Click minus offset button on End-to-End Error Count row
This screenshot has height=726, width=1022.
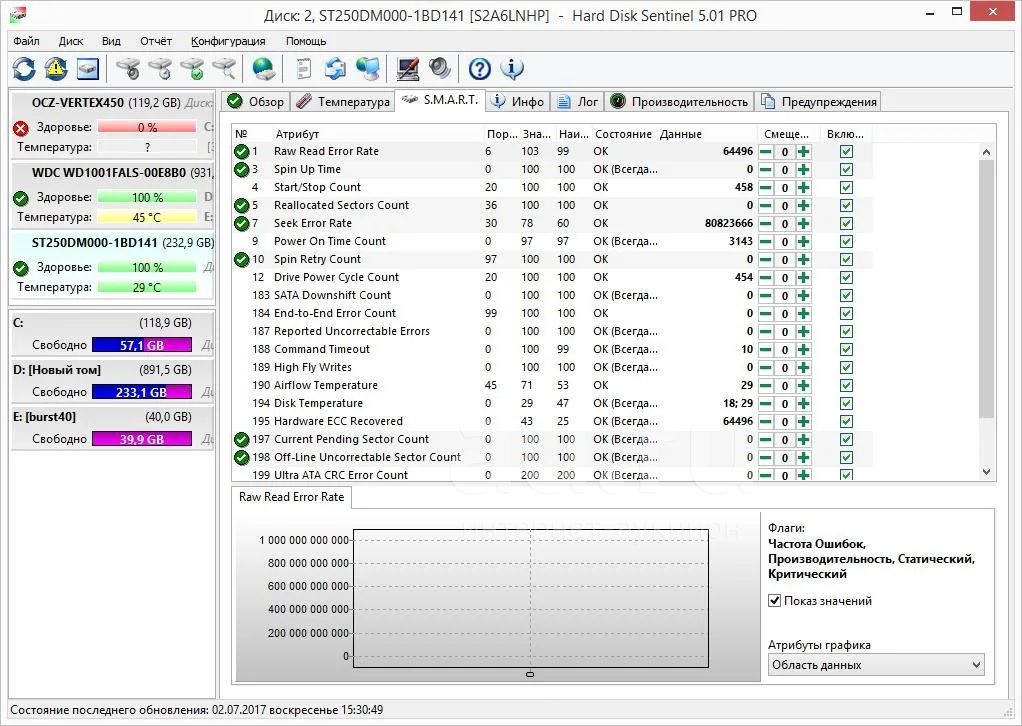[x=766, y=313]
